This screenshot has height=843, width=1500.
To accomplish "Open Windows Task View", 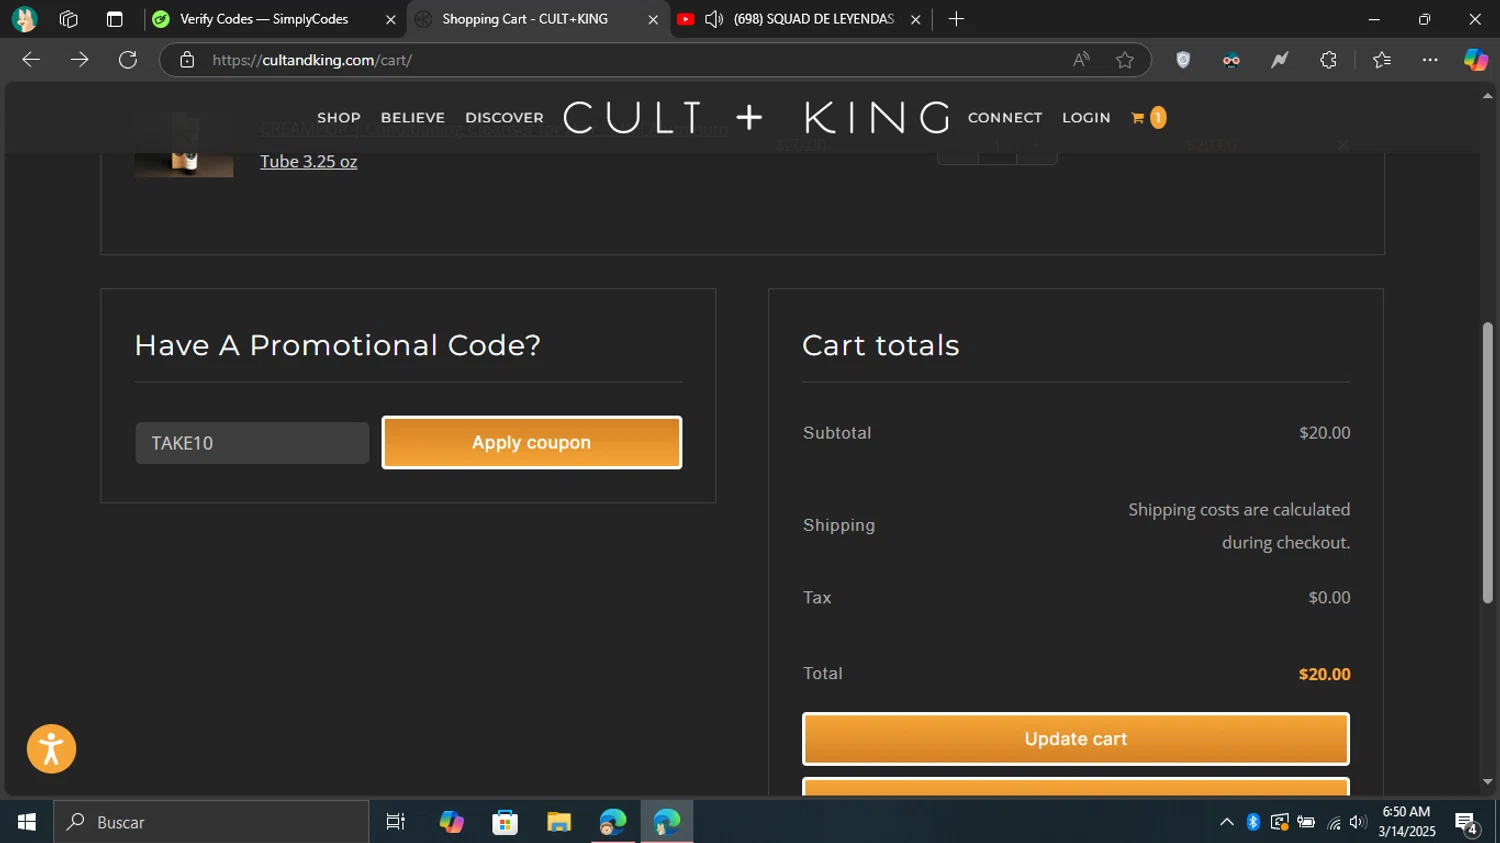I will pyautogui.click(x=396, y=822).
